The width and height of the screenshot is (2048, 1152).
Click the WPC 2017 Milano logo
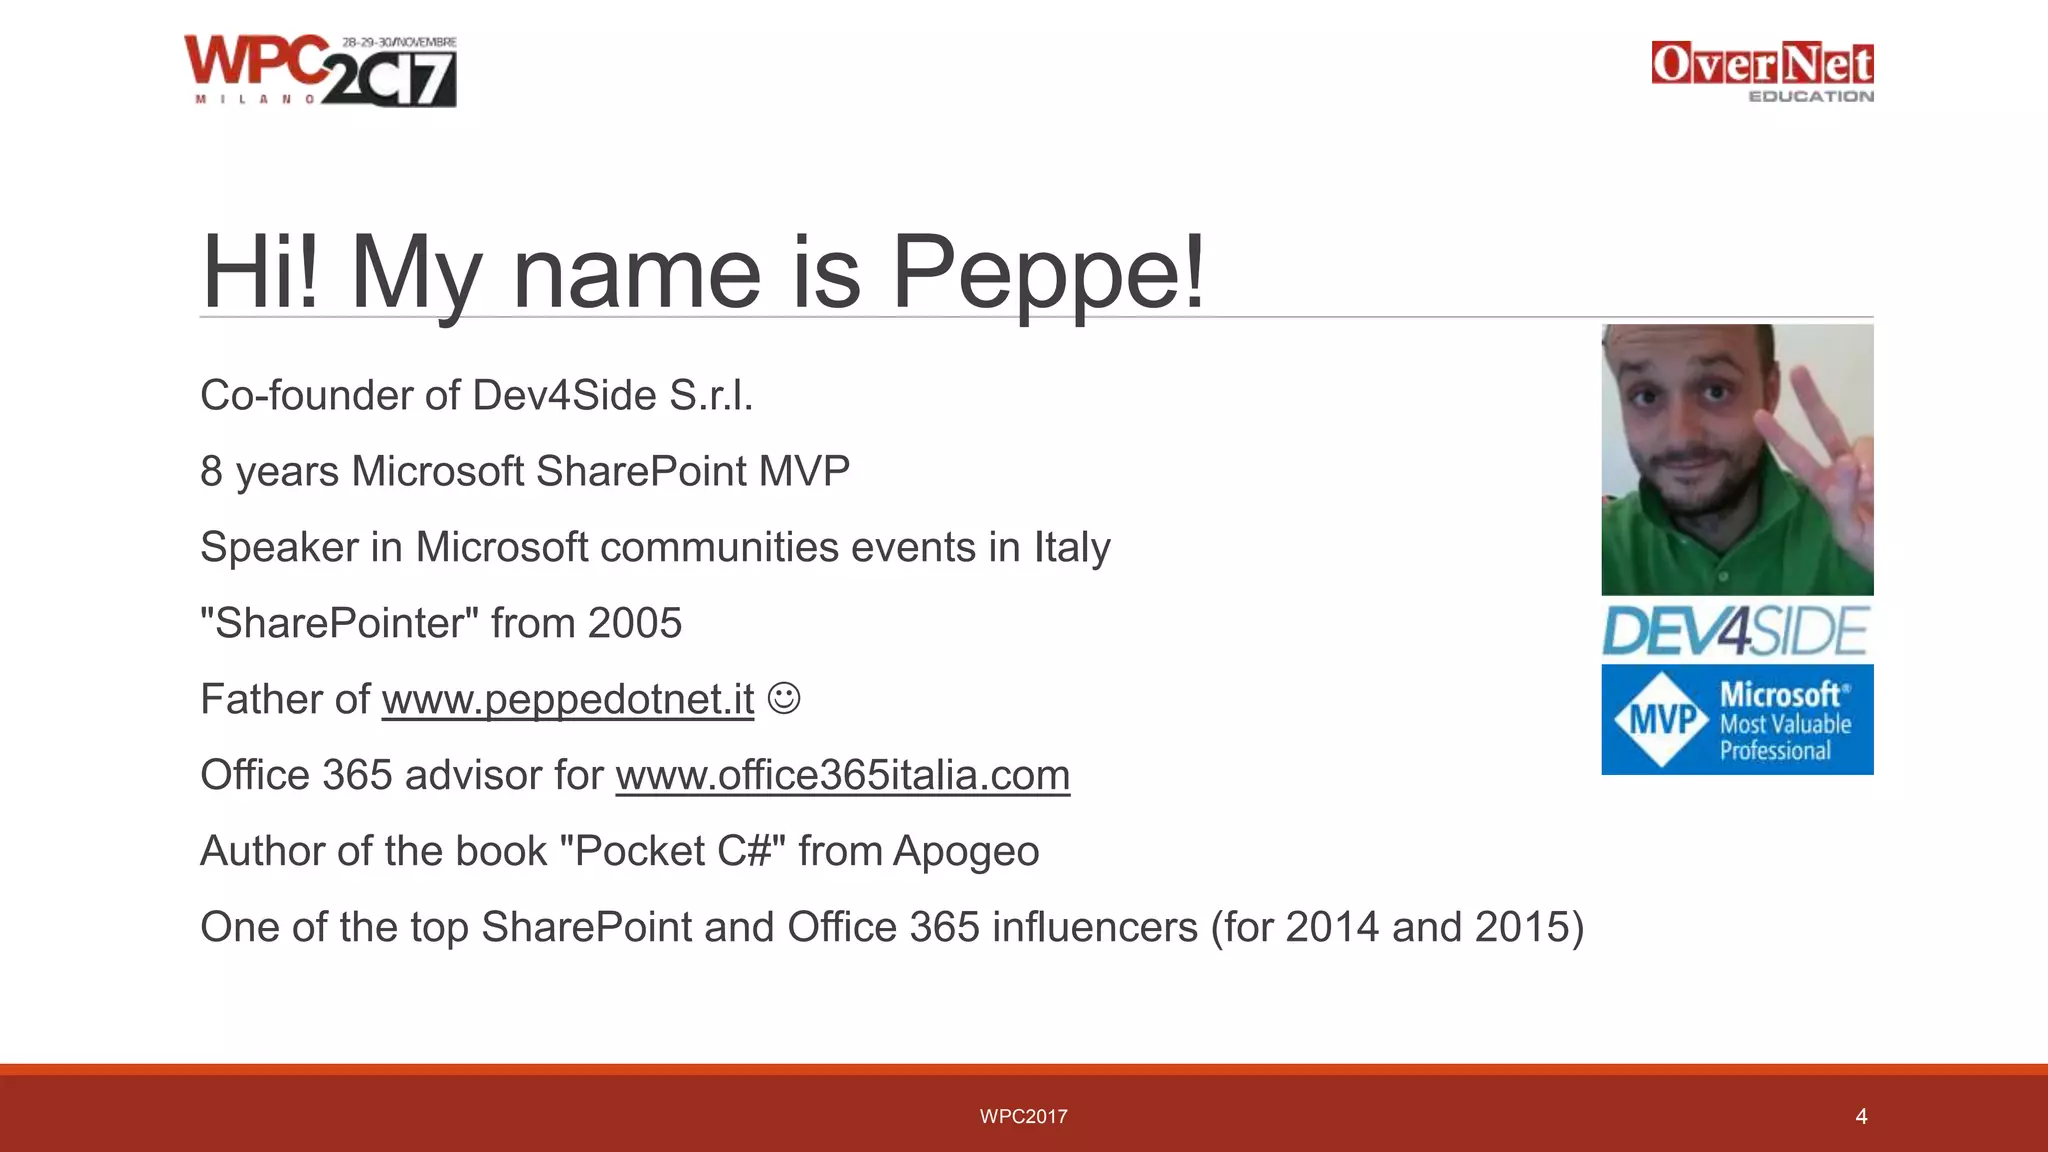point(320,71)
